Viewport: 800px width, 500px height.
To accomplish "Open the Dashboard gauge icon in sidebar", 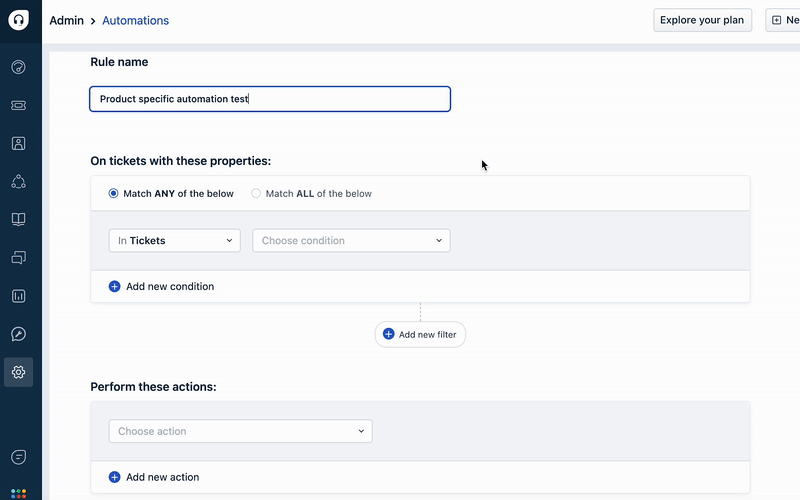I will click(x=19, y=67).
